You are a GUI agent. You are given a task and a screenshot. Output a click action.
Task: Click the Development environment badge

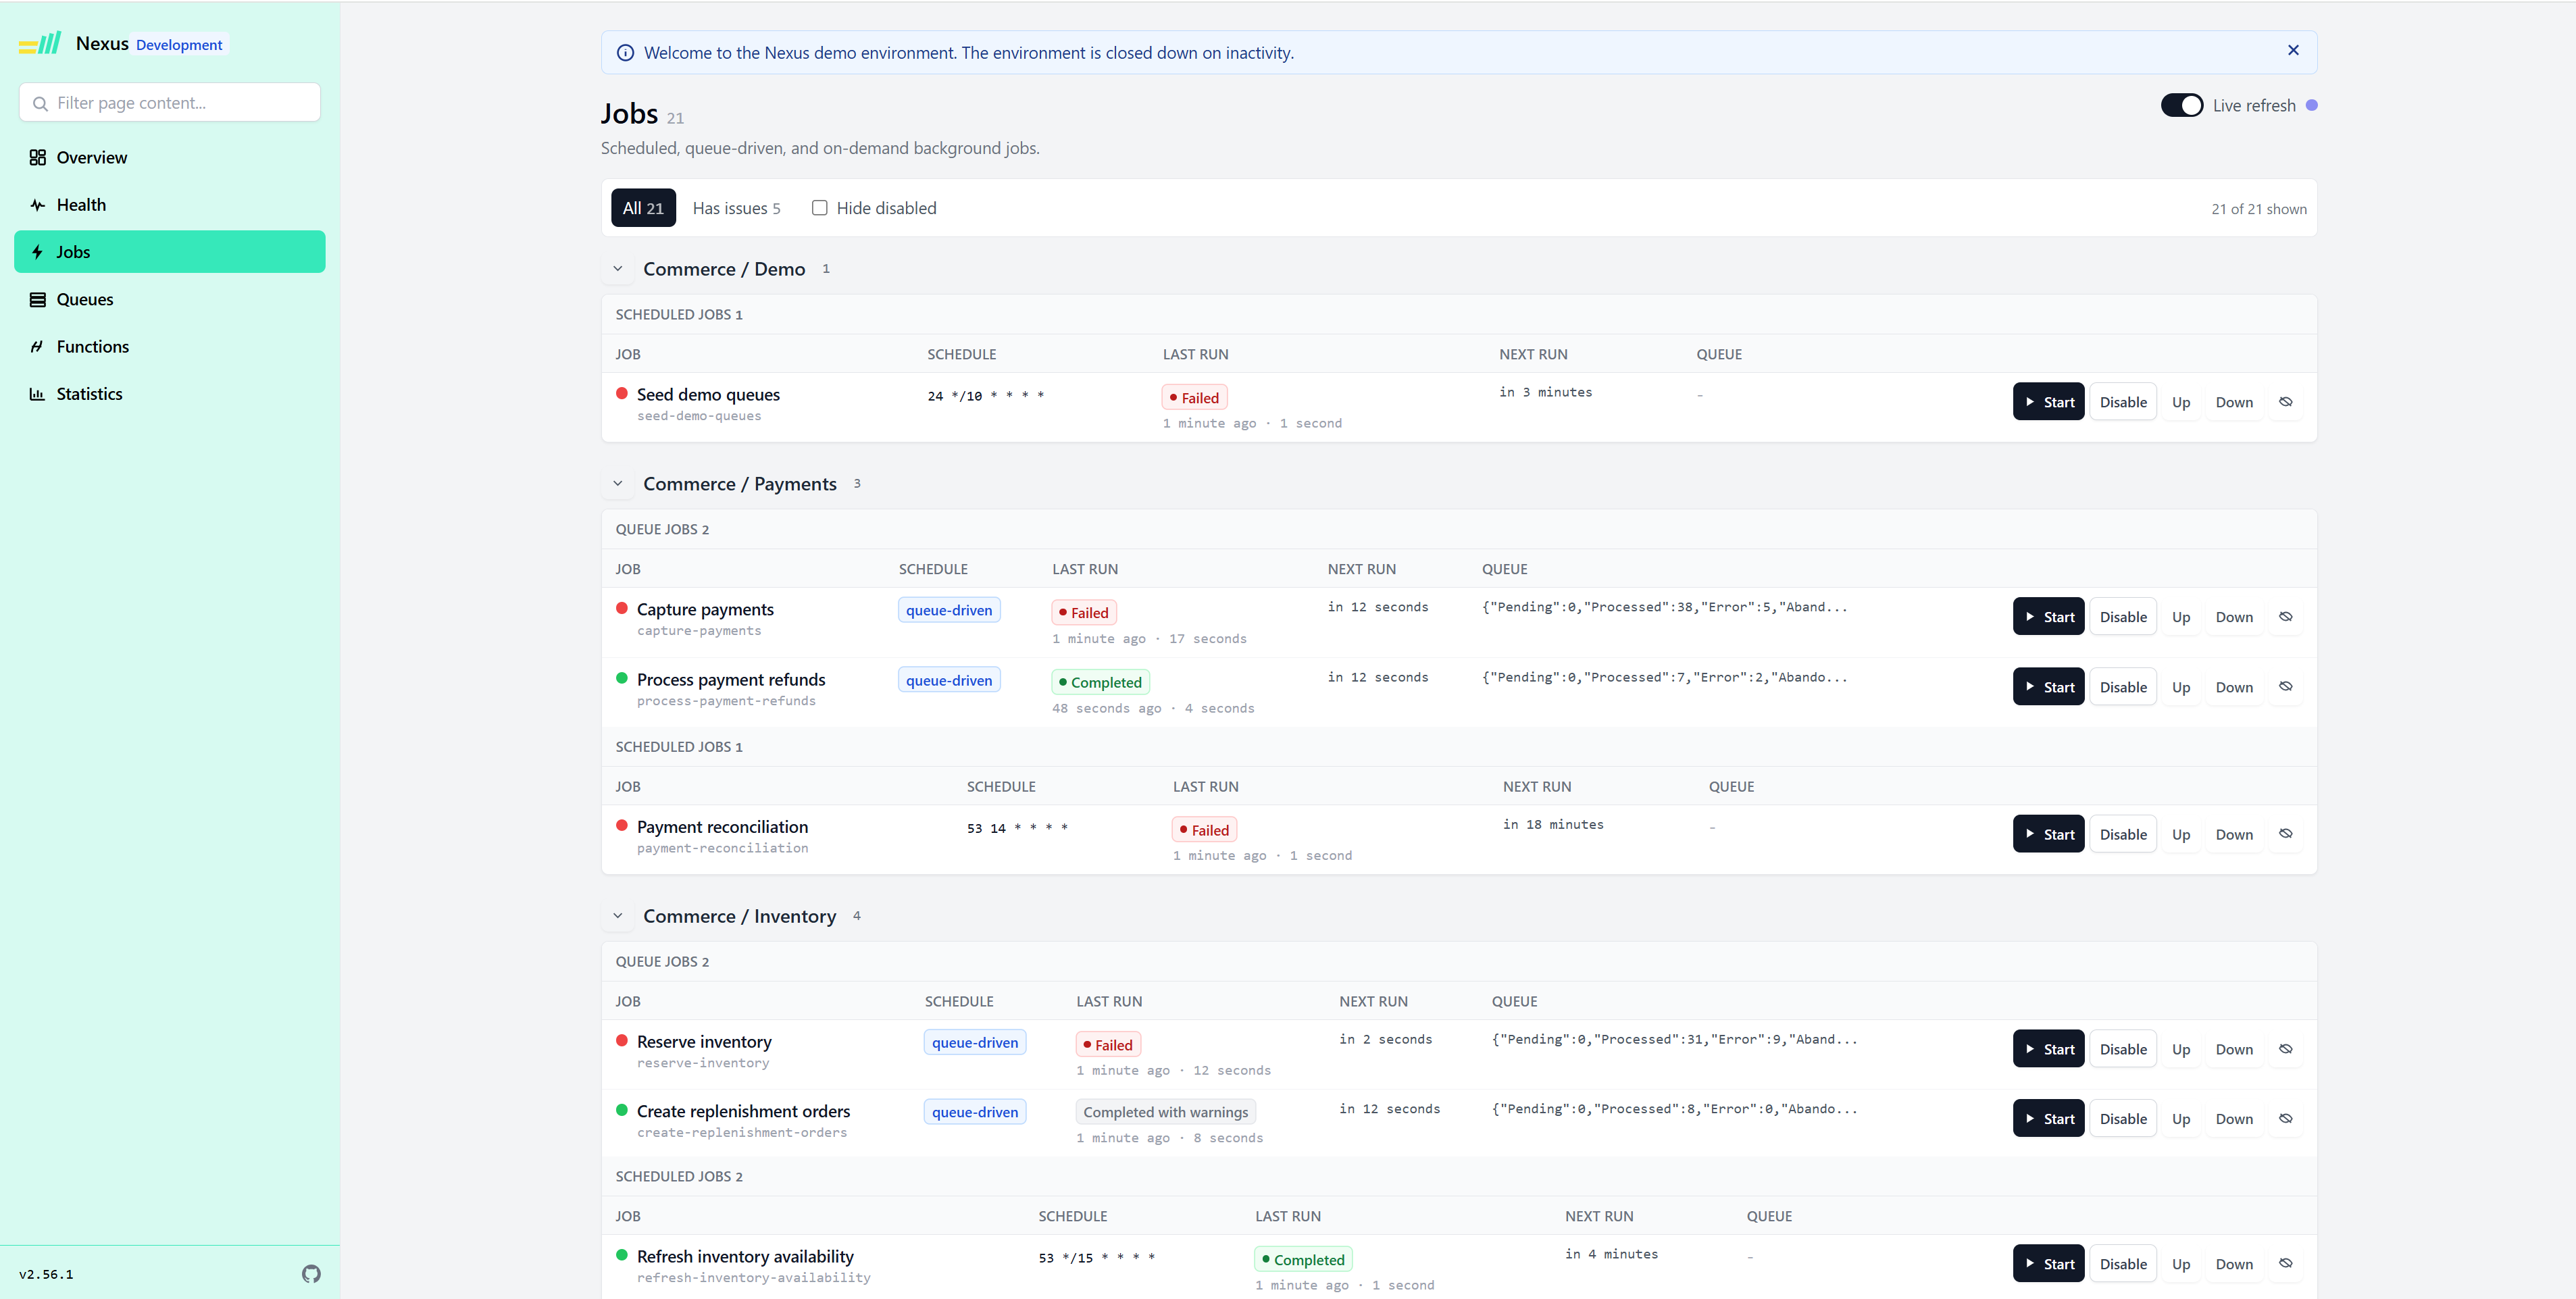pos(179,44)
